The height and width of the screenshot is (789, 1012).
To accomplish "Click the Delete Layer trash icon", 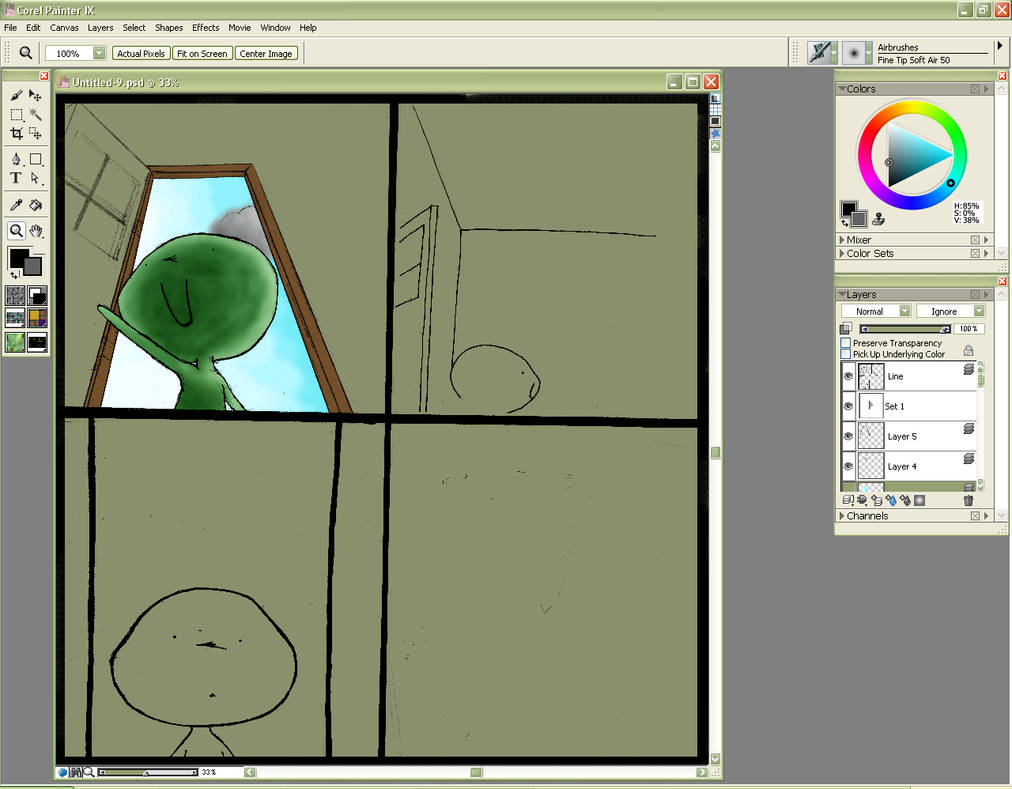I will pos(969,501).
